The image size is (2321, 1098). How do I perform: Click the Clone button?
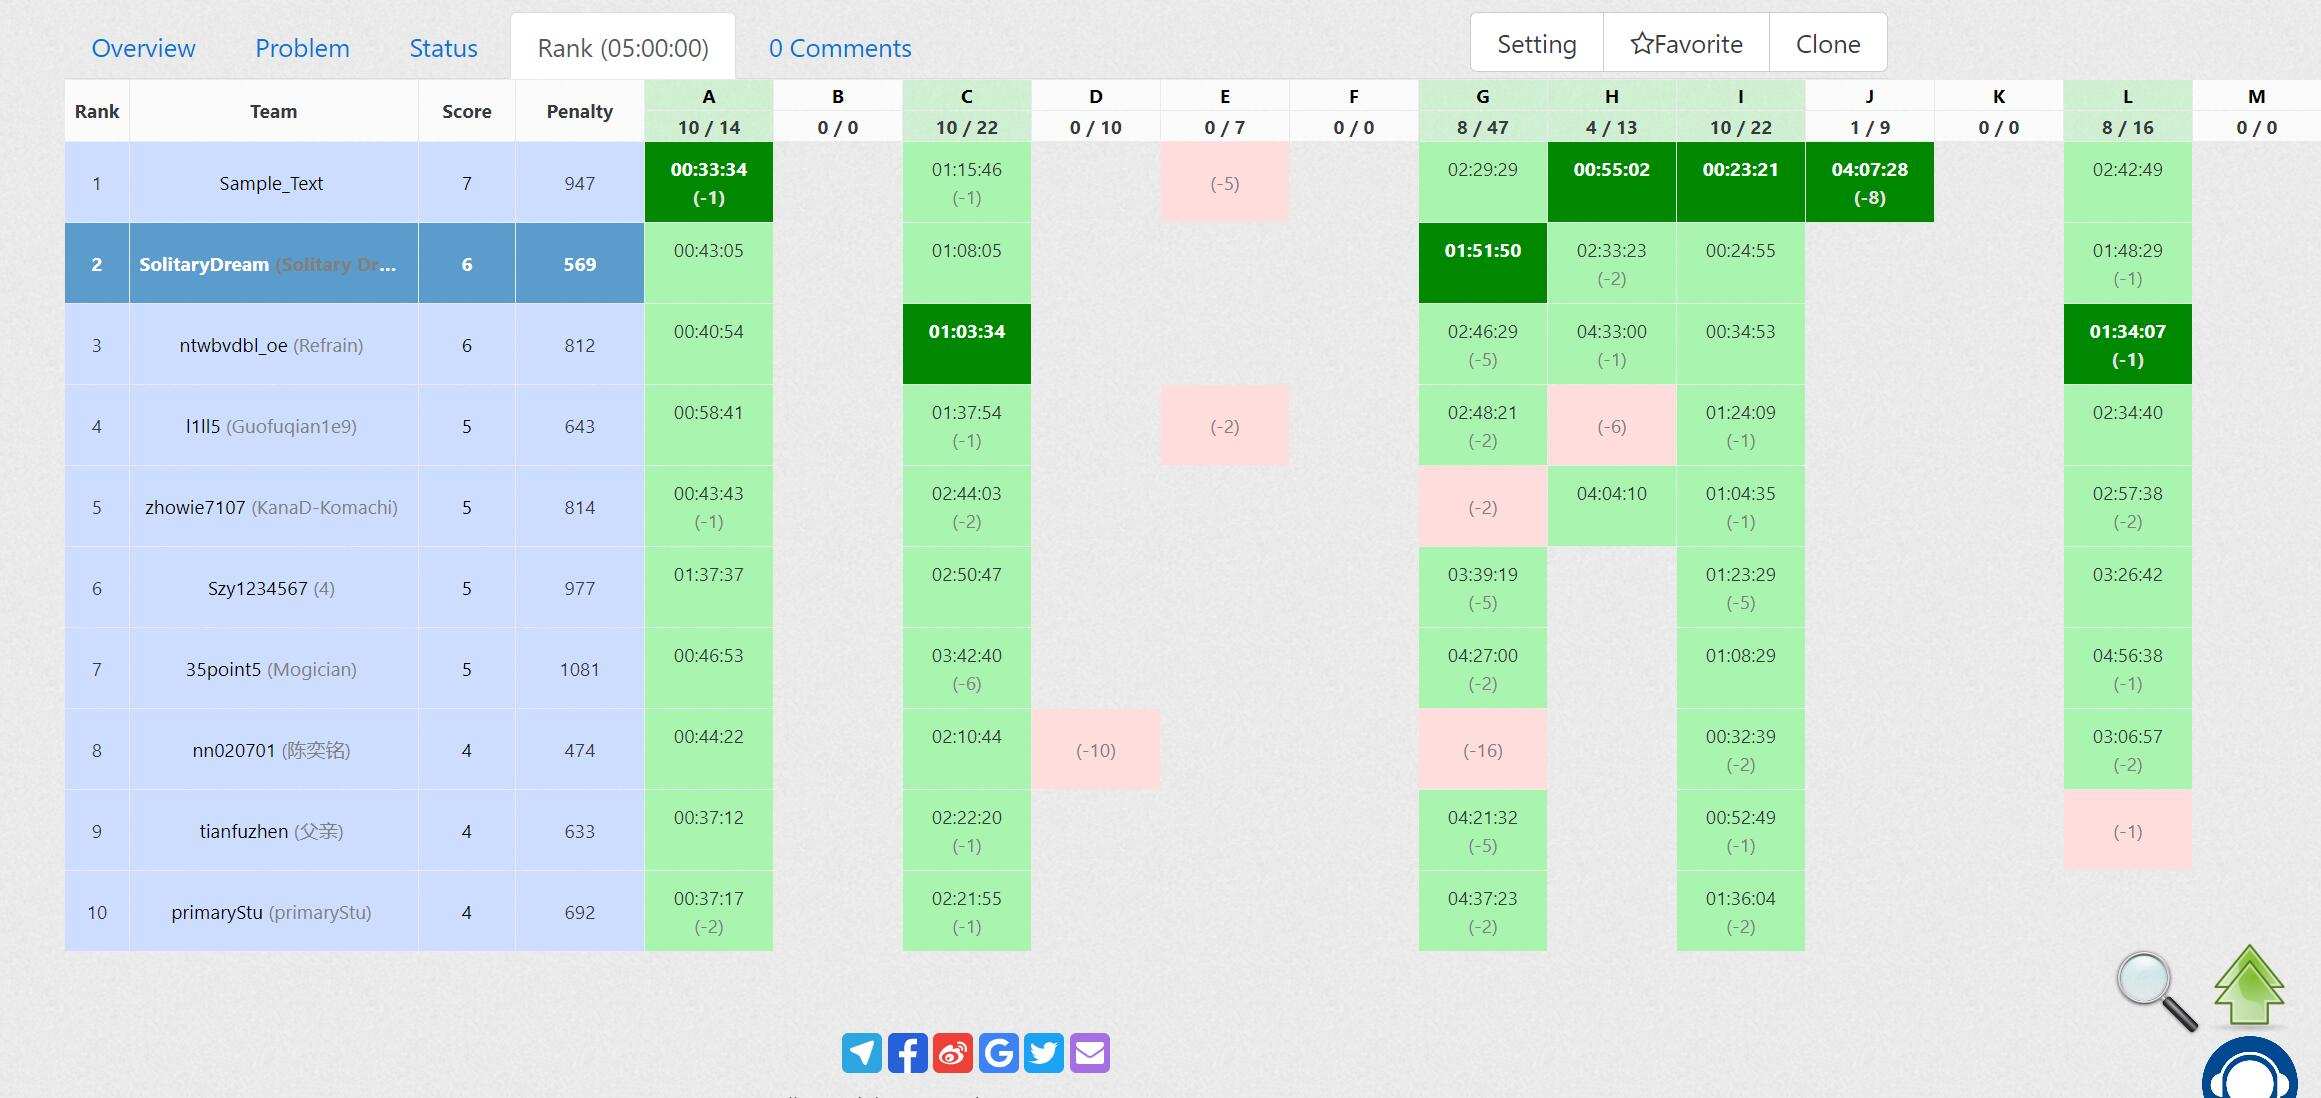pyautogui.click(x=1827, y=43)
